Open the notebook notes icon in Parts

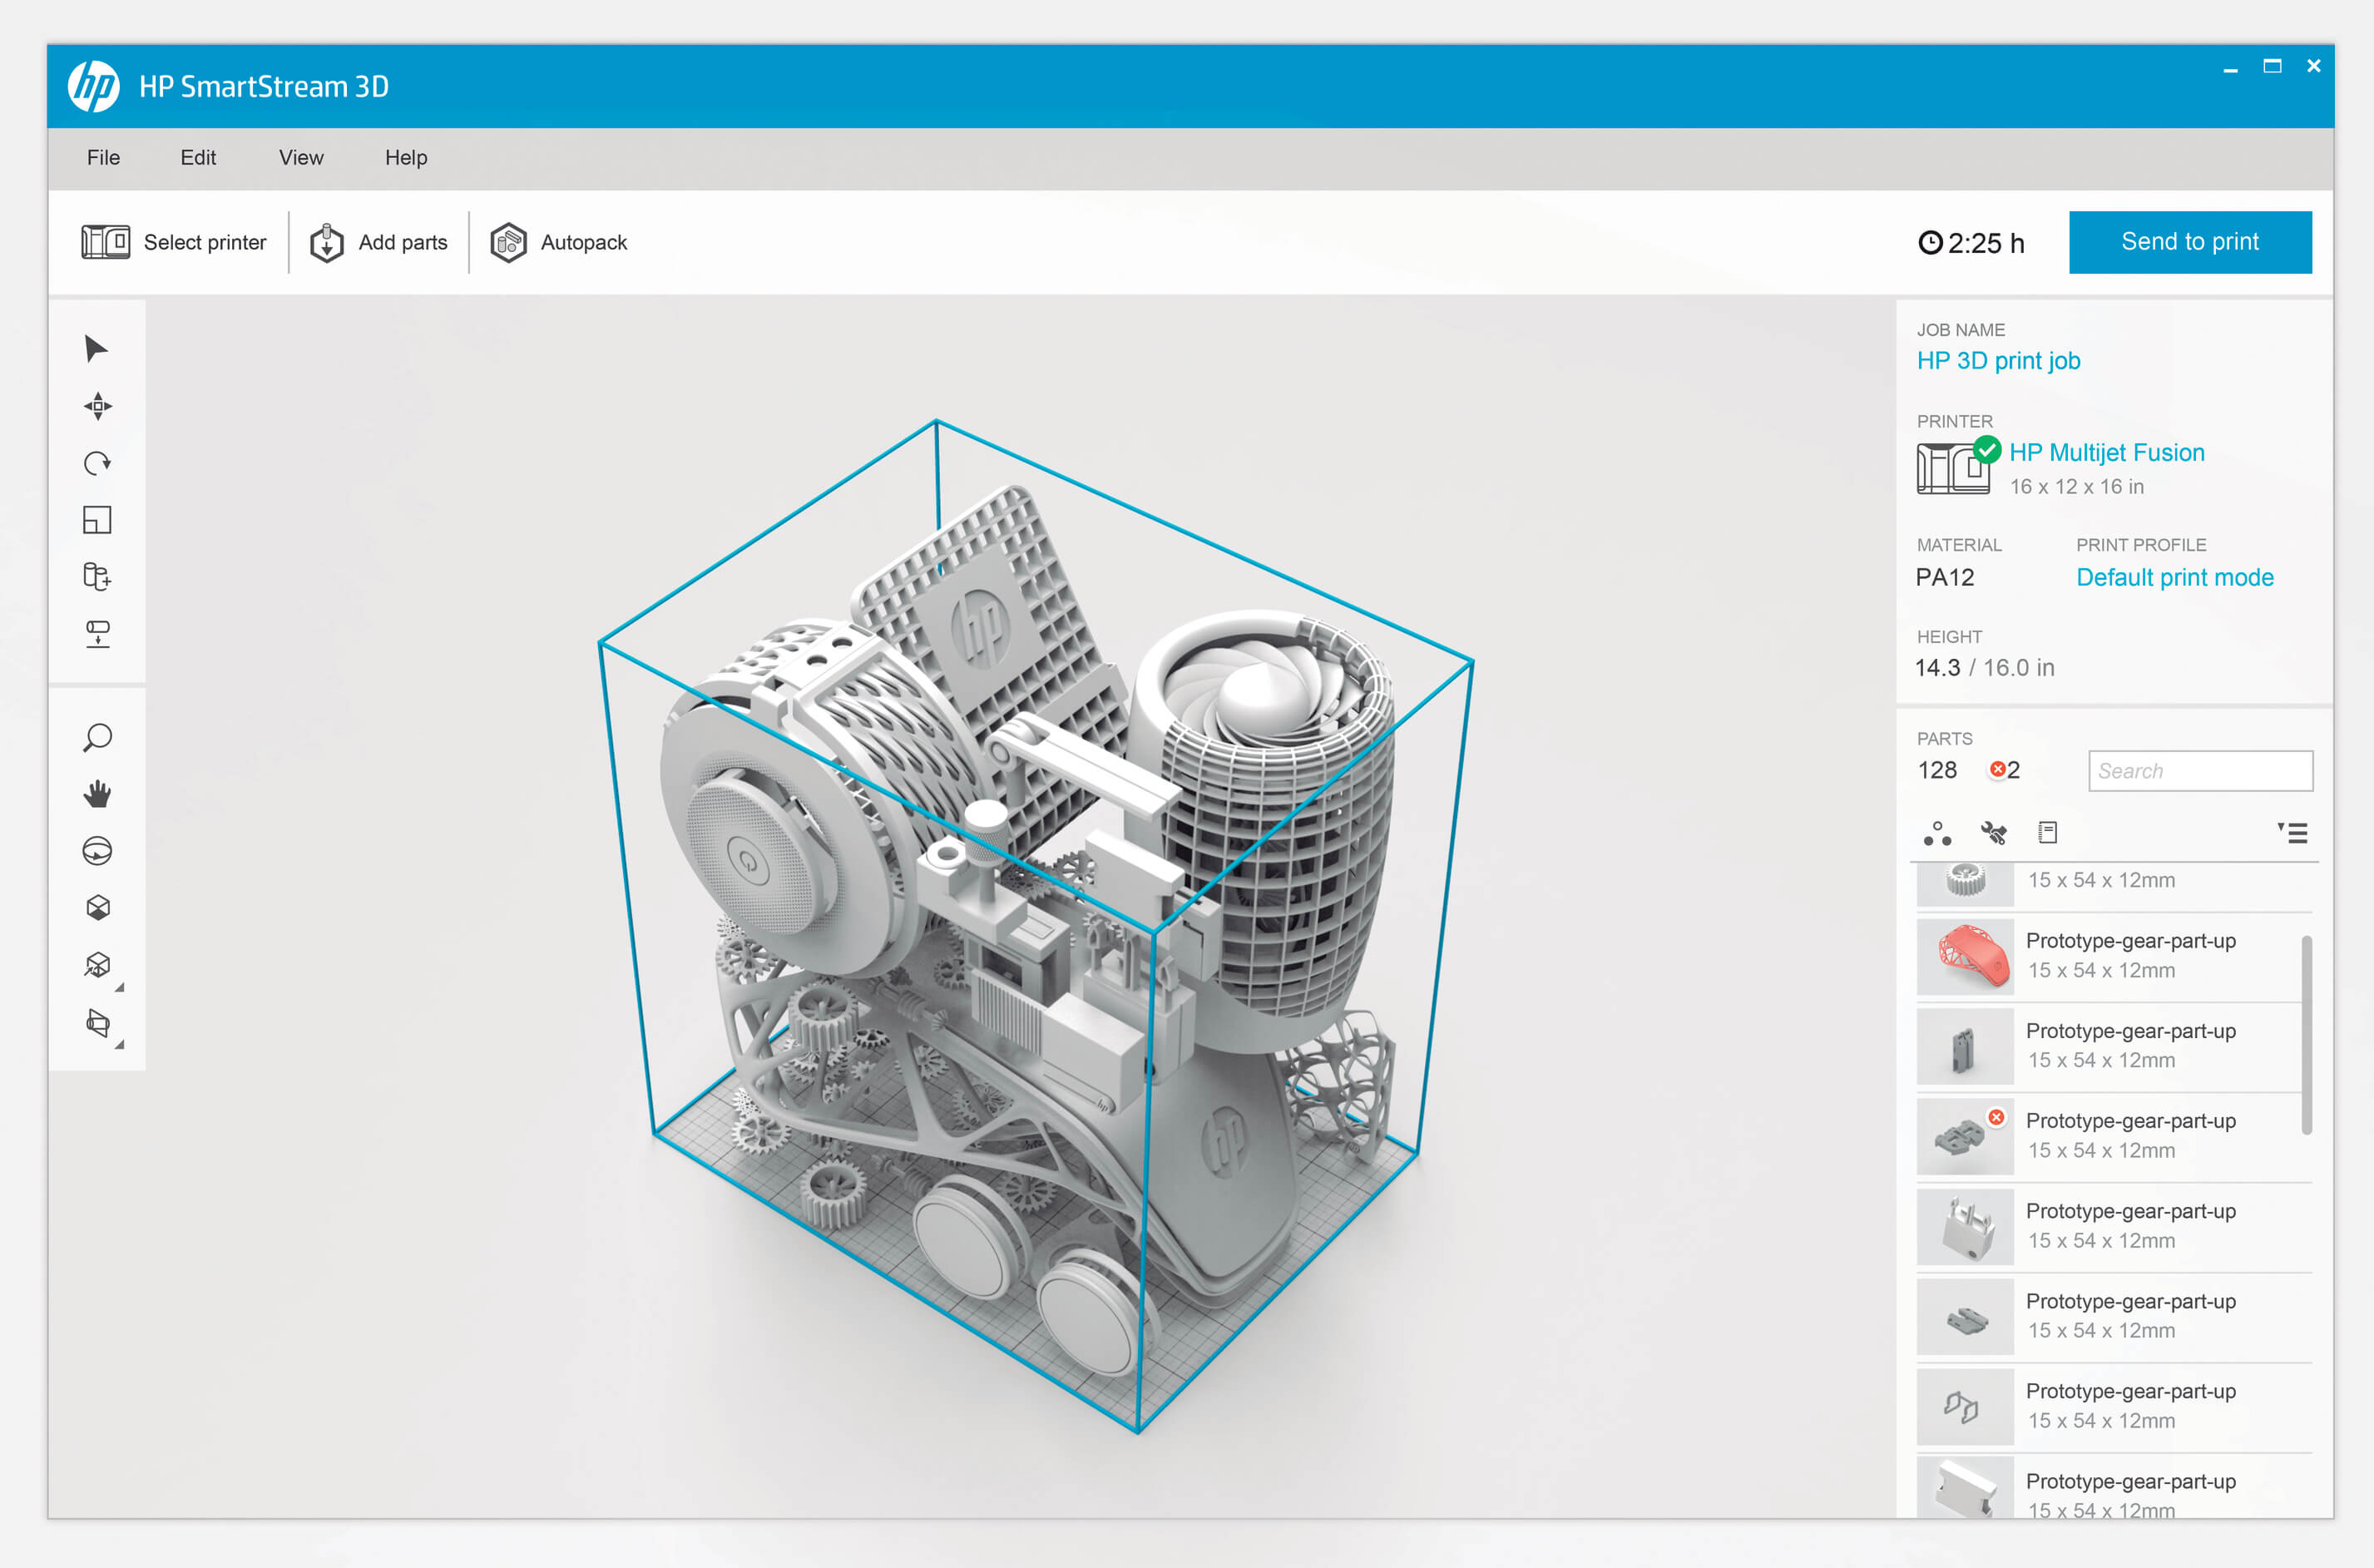point(2047,832)
